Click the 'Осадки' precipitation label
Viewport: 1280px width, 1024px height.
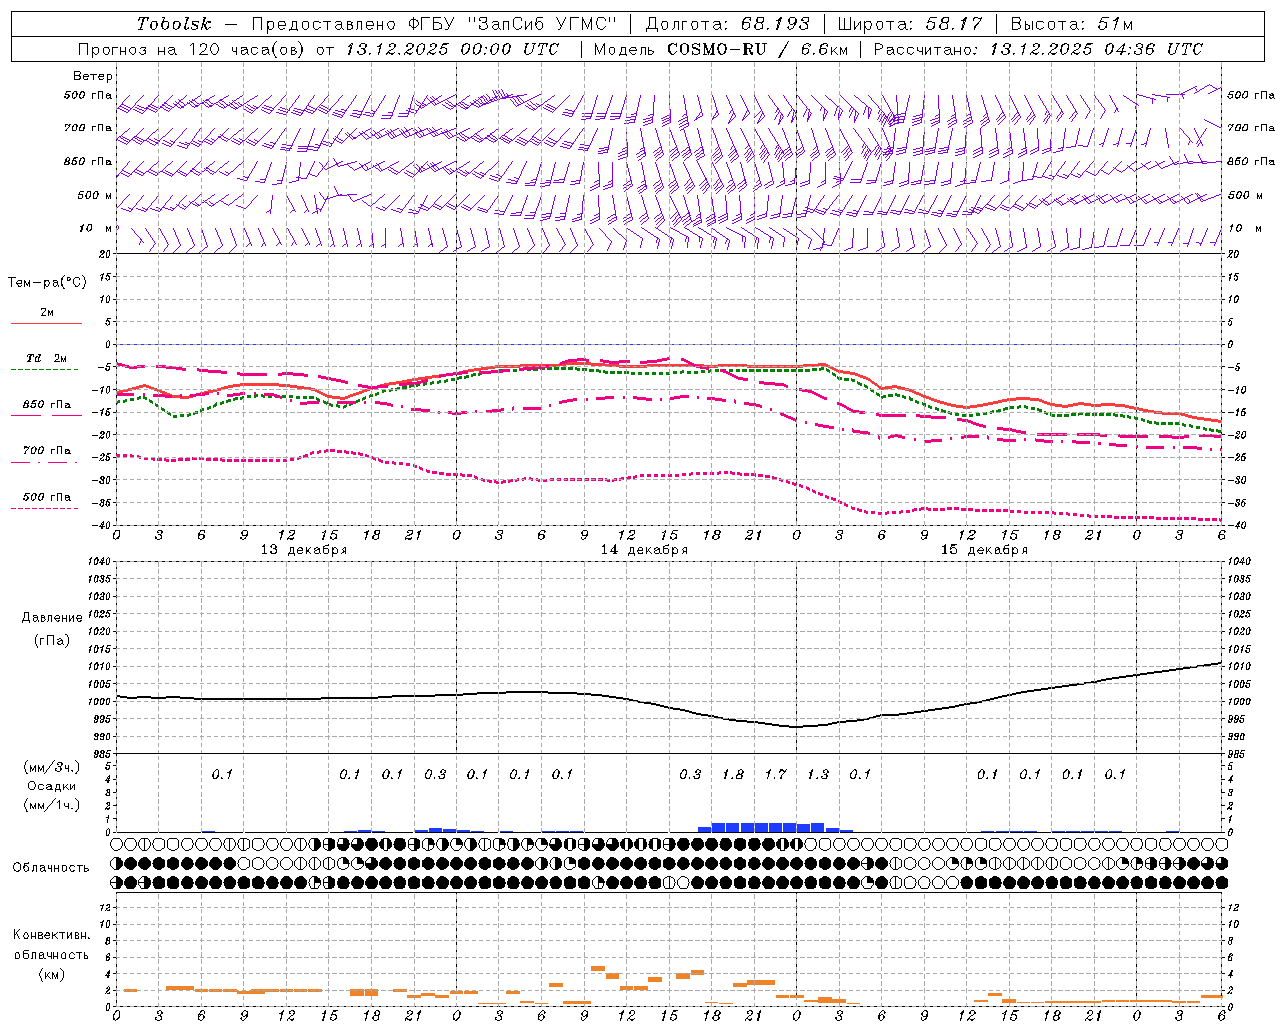51,786
